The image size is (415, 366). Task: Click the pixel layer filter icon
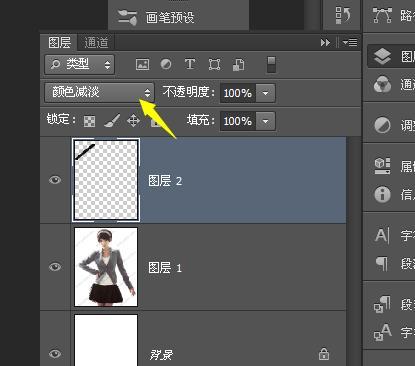coord(143,64)
